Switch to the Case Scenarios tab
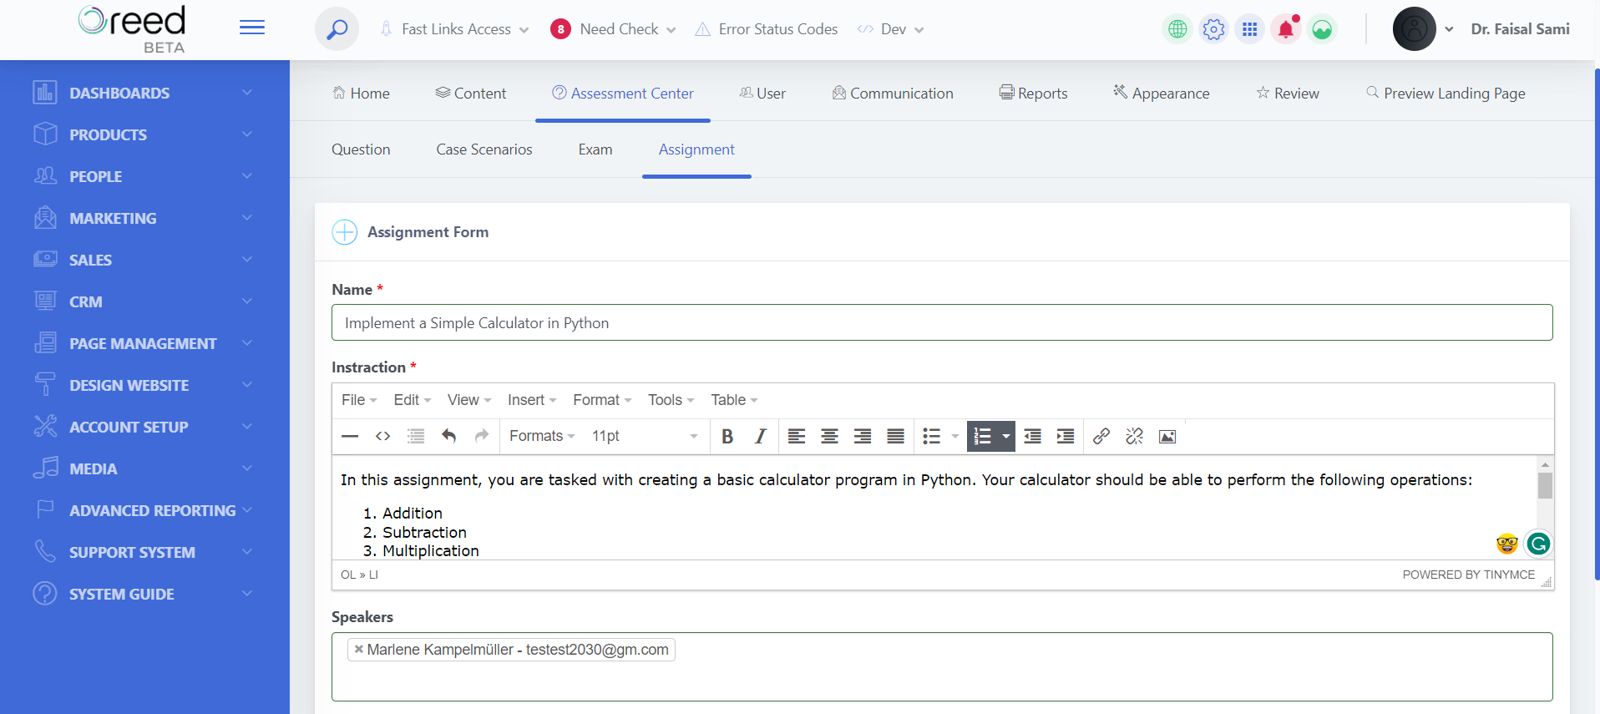Viewport: 1600px width, 714px height. [x=484, y=149]
